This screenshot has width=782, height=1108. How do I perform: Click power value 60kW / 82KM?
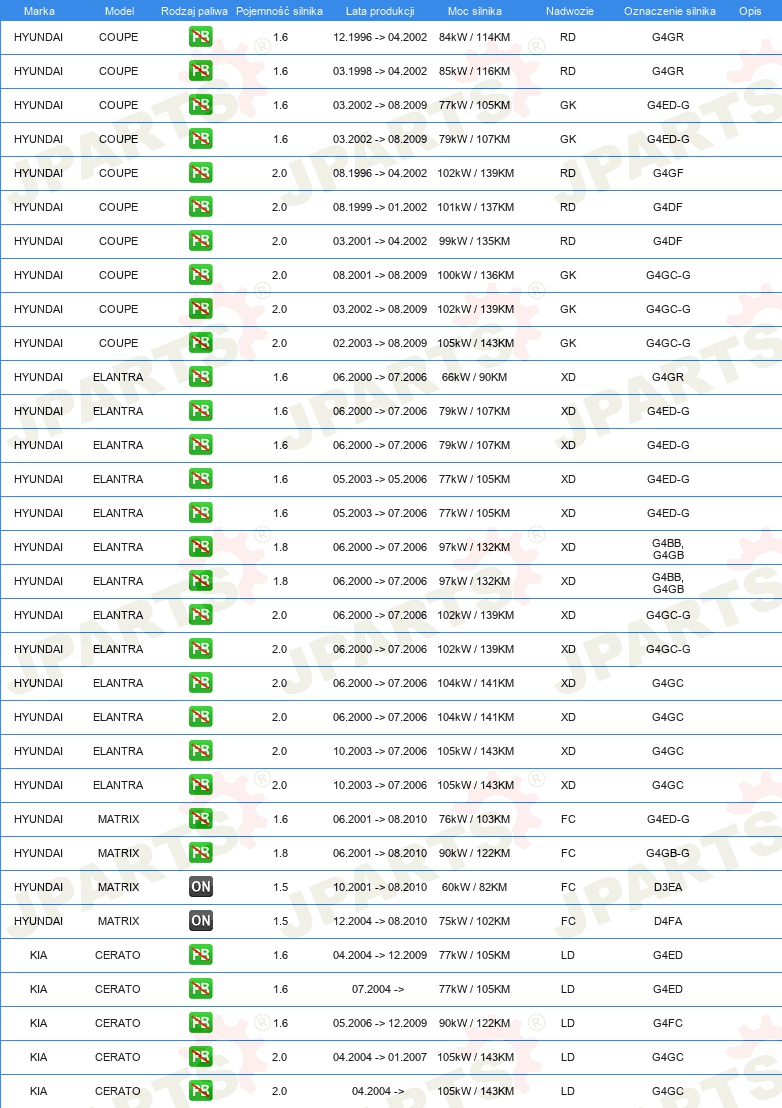(475, 887)
